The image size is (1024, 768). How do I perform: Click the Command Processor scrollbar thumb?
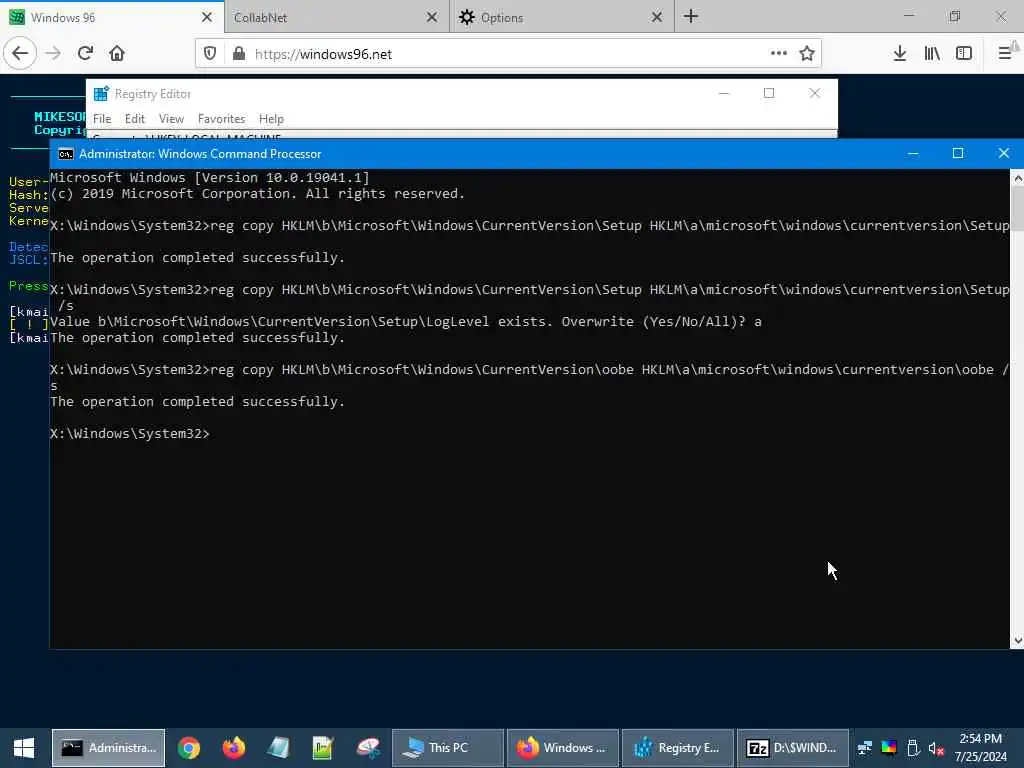(x=1017, y=209)
